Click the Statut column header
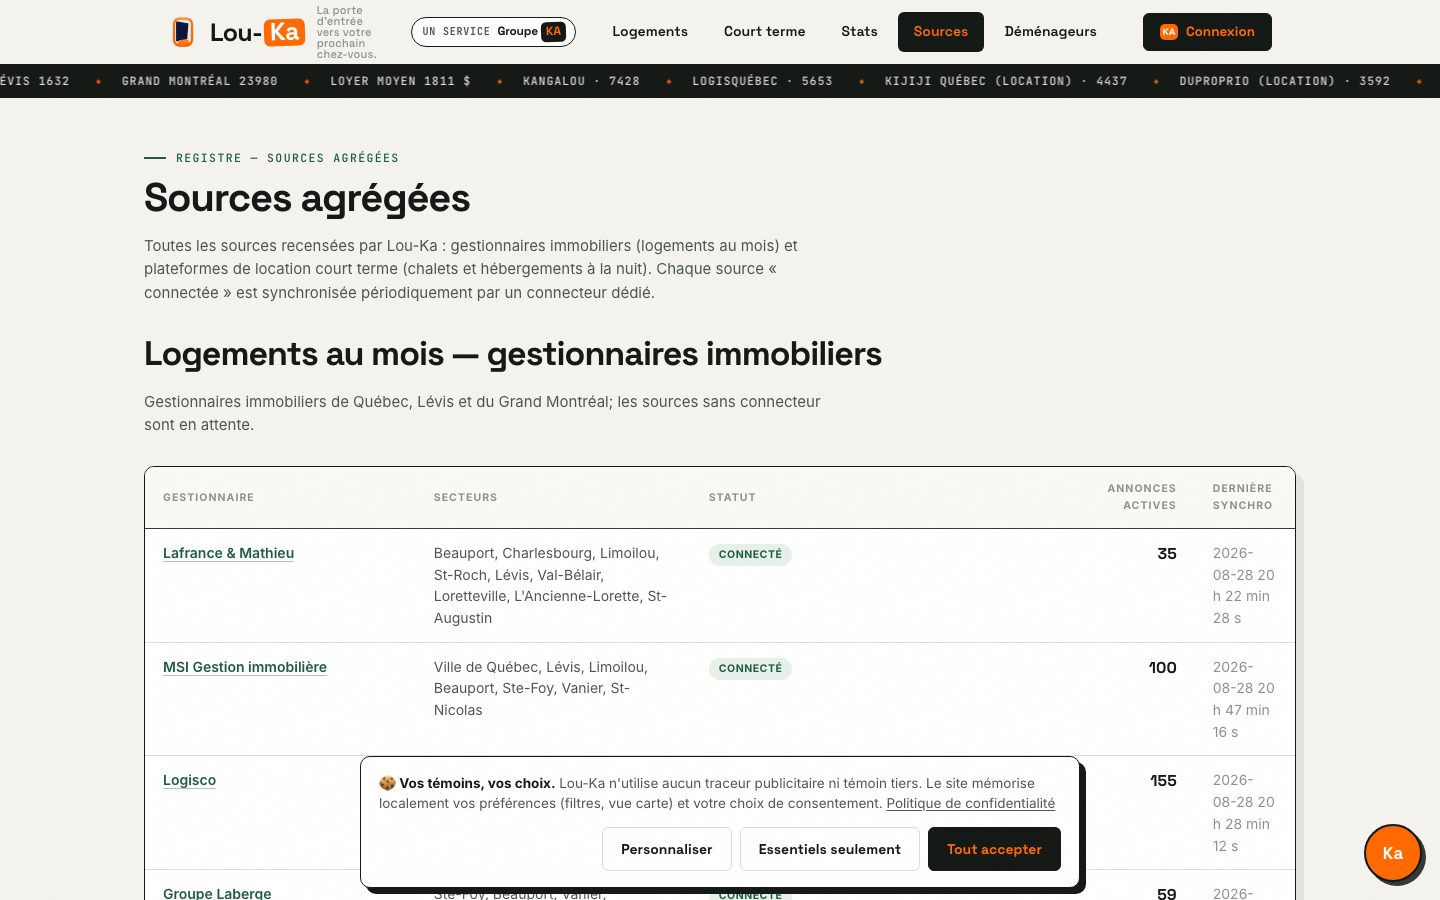The image size is (1440, 900). (732, 497)
